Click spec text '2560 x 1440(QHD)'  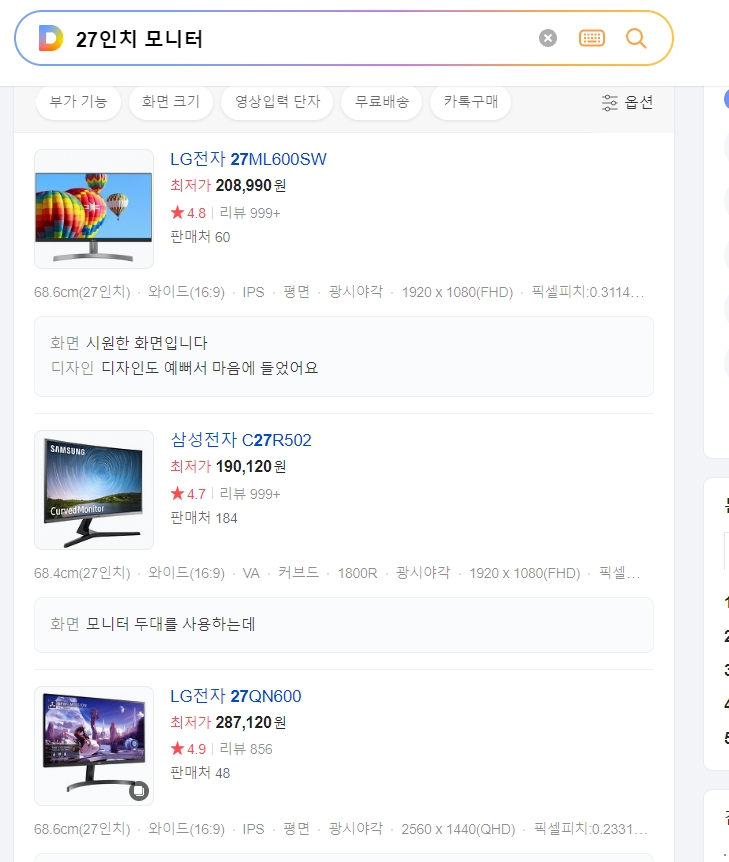459,829
